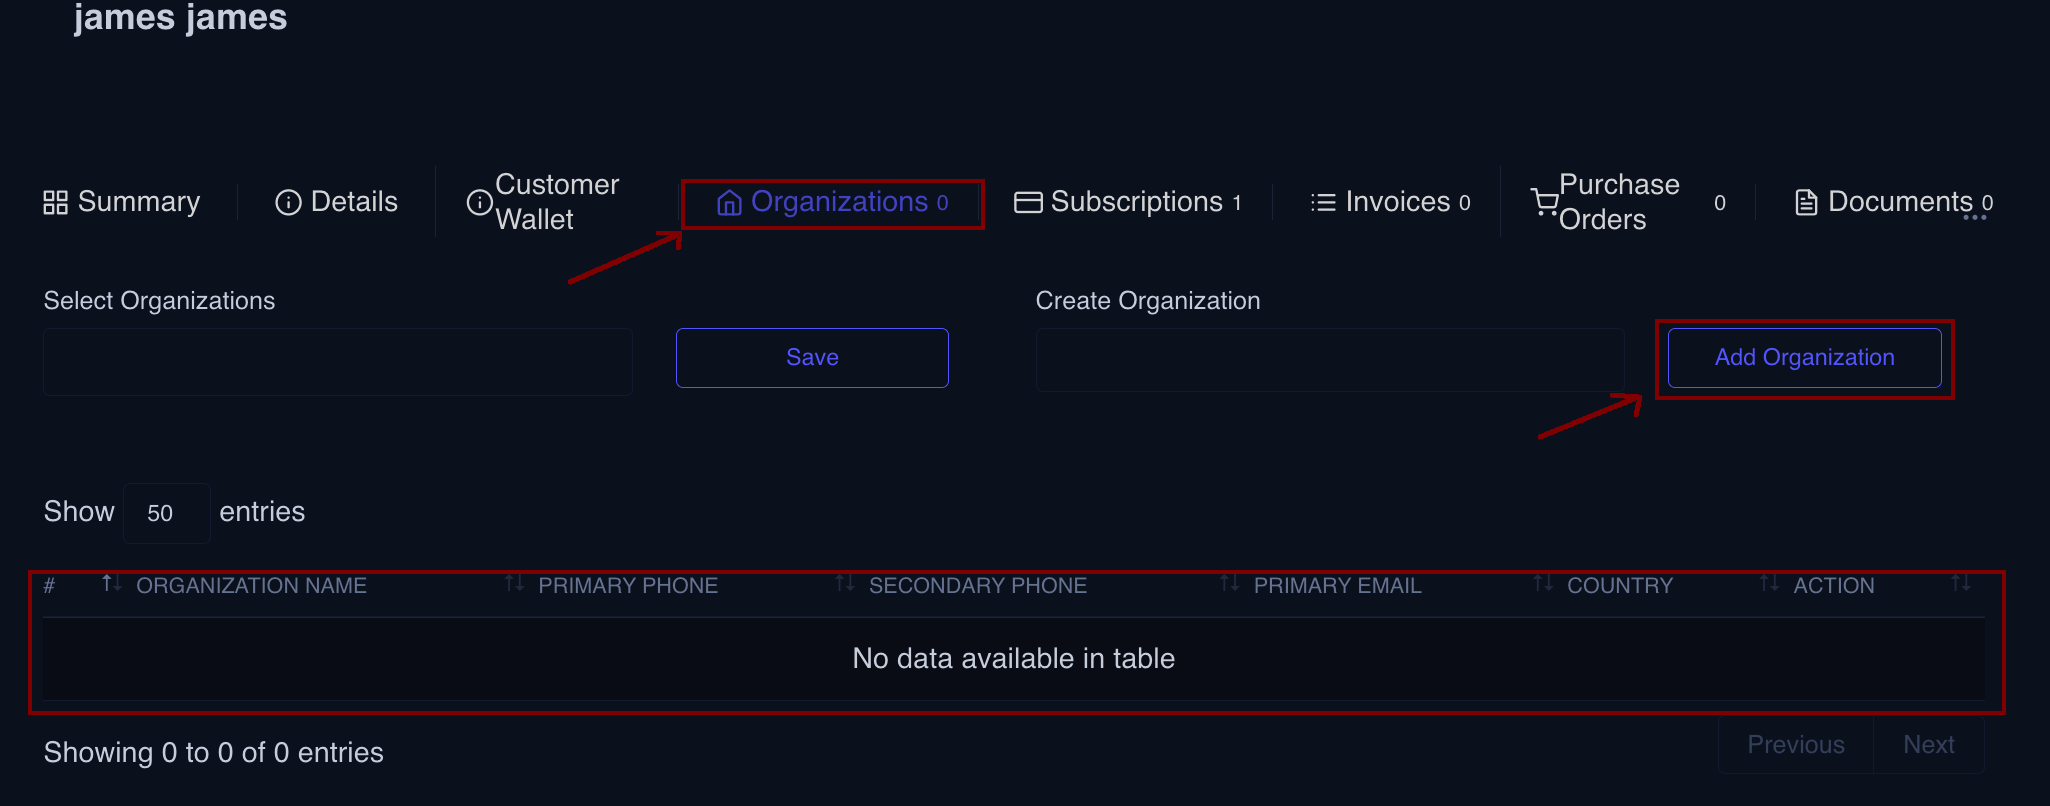
Task: Click the Select Organizations field
Action: click(338, 362)
